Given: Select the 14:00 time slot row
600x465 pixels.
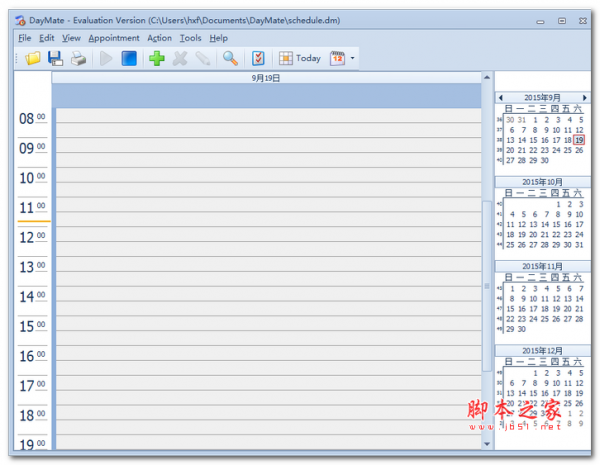Looking at the screenshot, I should click(269, 294).
